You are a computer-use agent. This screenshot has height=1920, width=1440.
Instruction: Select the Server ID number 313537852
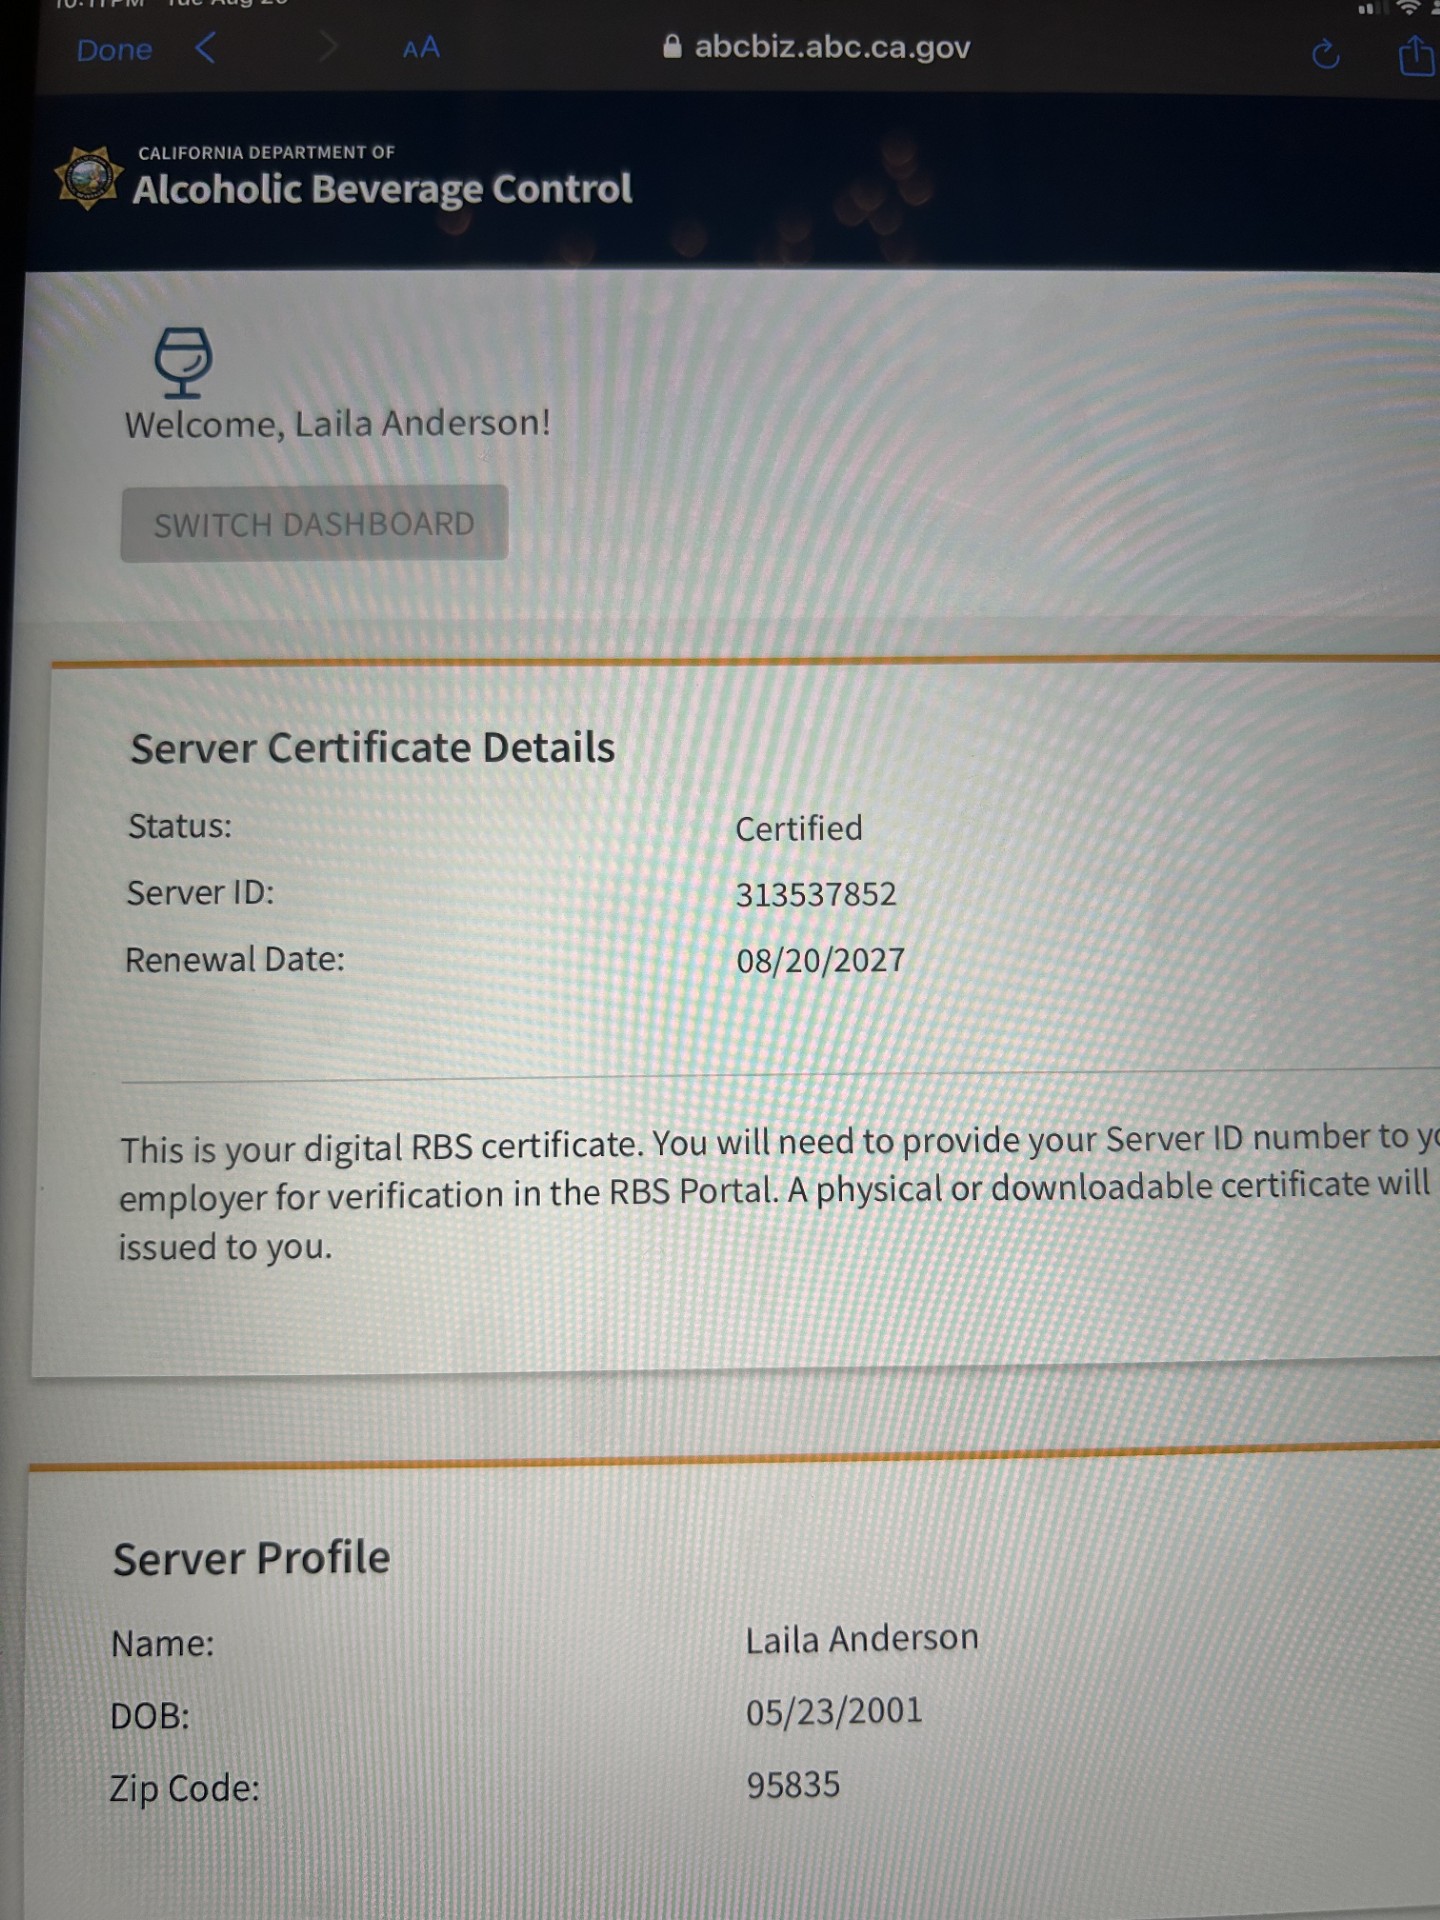[x=816, y=894]
